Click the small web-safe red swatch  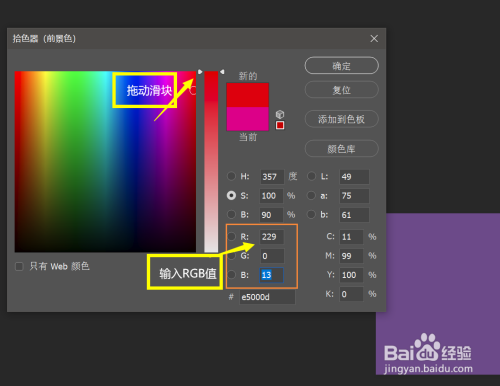(280, 125)
